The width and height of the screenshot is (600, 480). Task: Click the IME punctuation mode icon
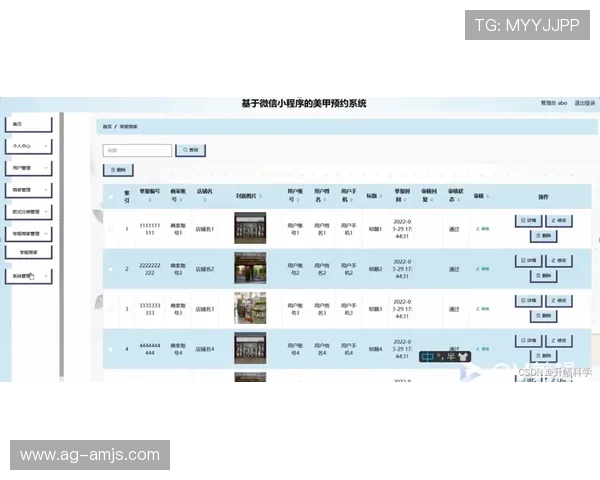coord(440,357)
